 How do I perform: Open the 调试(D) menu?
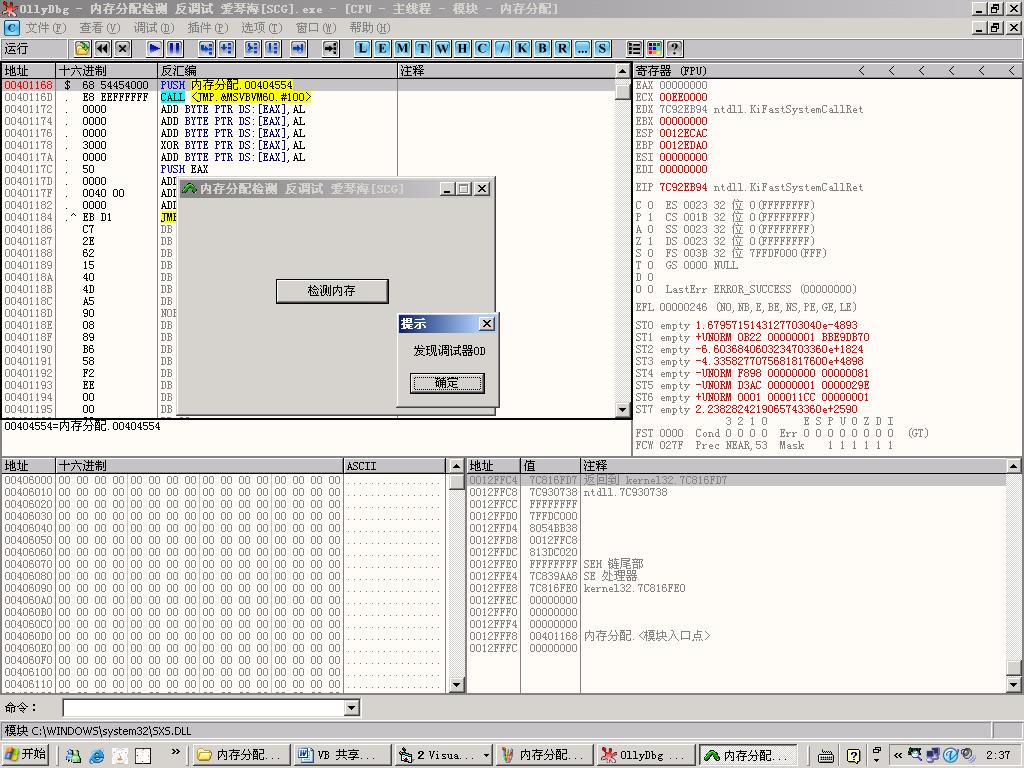coord(154,28)
